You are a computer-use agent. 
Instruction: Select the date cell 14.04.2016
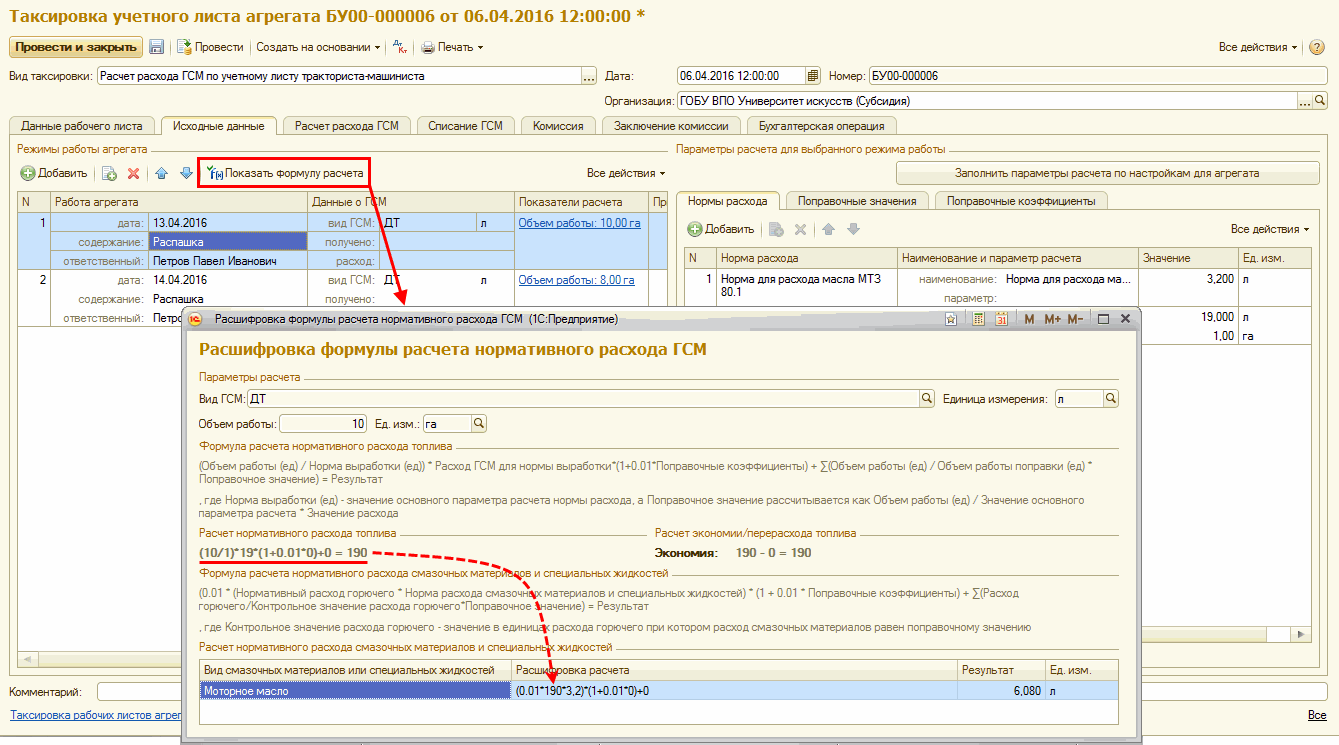pos(228,280)
